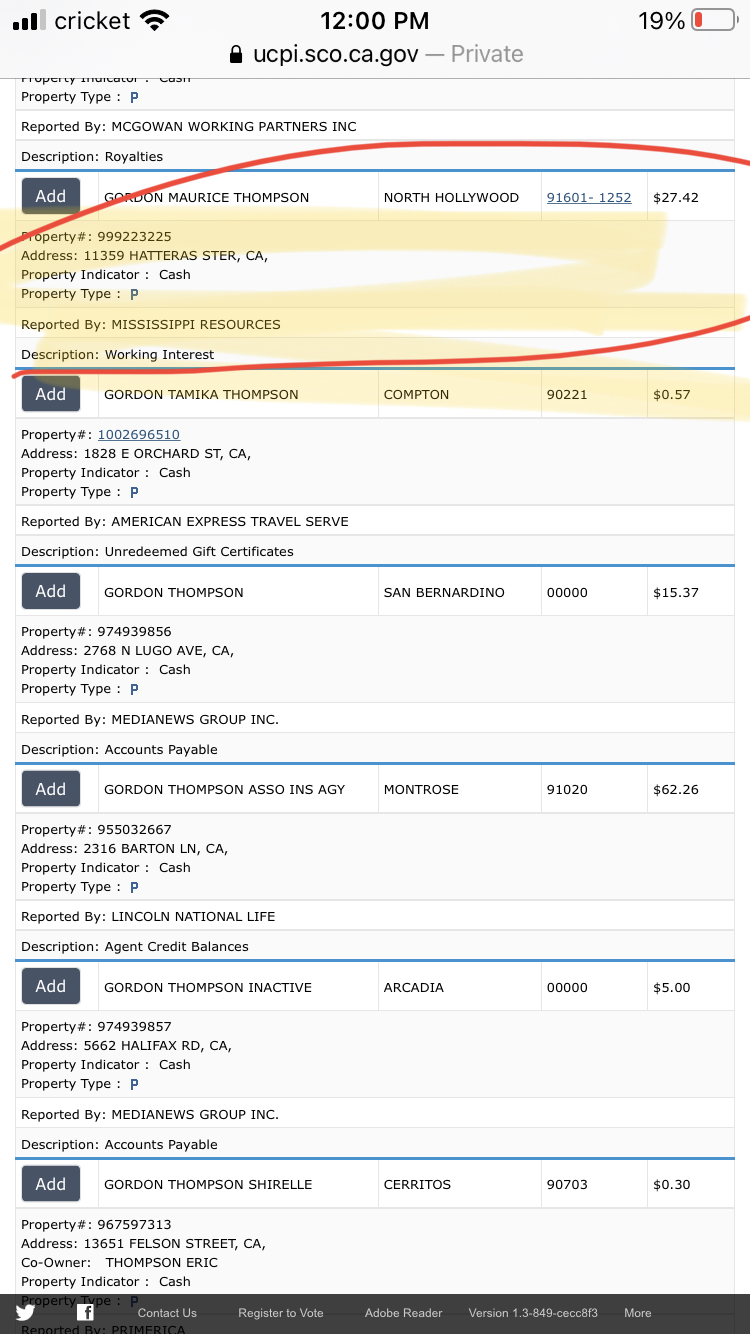Add Gordon Thompson Shirelle property
The image size is (750, 1334).
pyautogui.click(x=51, y=1184)
